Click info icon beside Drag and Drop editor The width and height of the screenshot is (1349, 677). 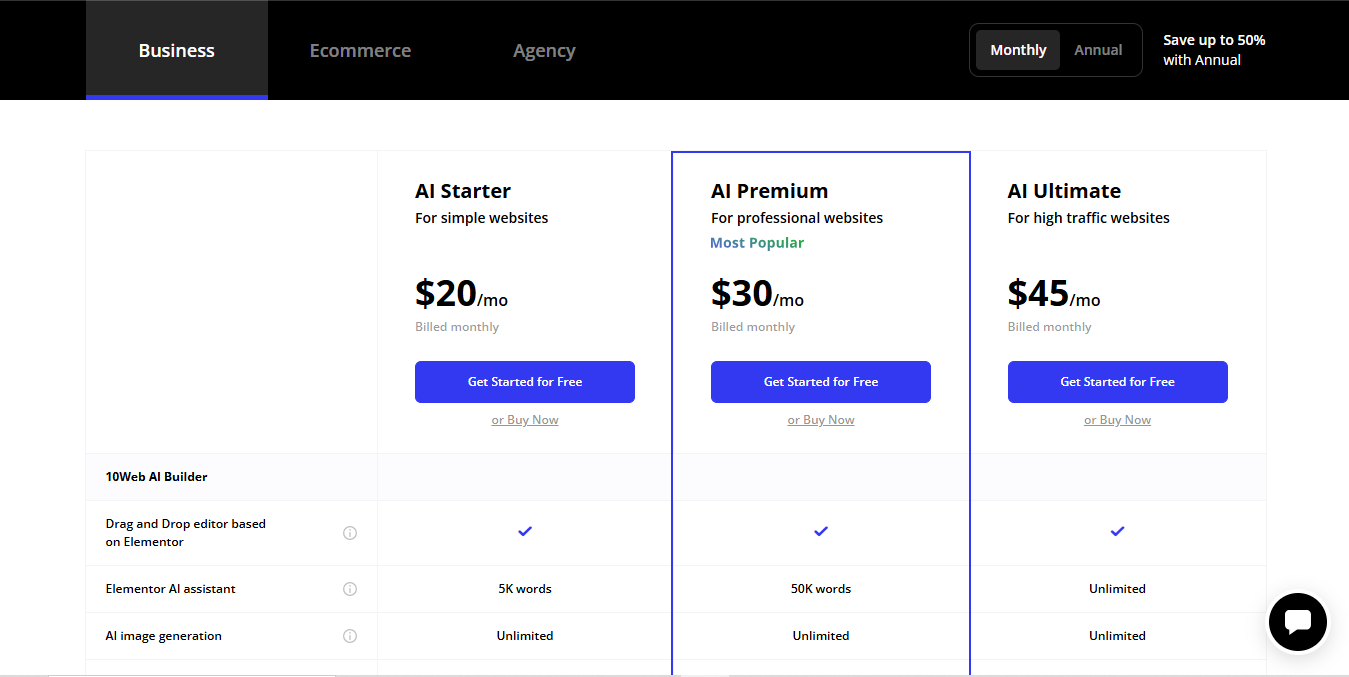click(350, 533)
